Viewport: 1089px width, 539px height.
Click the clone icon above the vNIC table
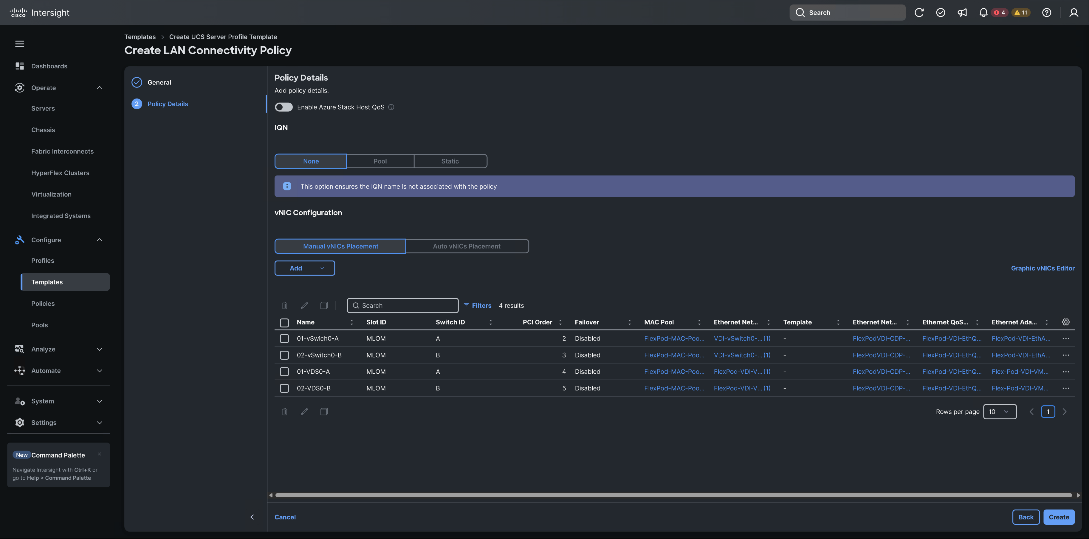(324, 306)
